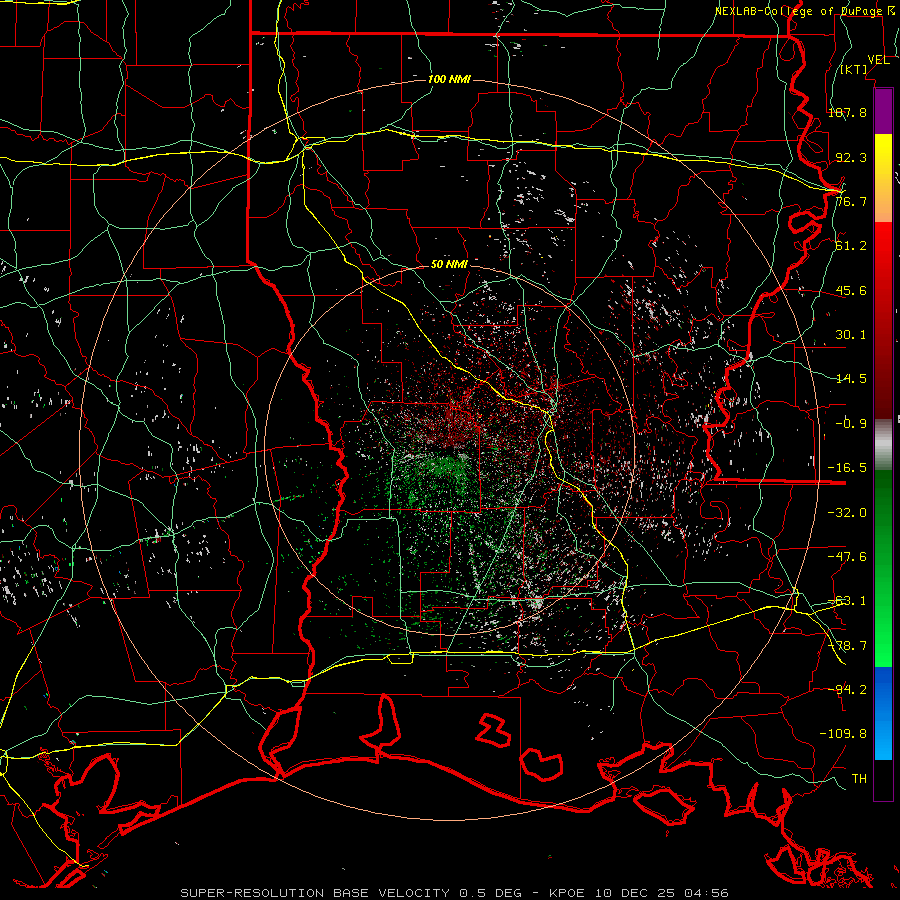Click the 50 NMI range ring label
This screenshot has height=900, width=900.
click(449, 264)
